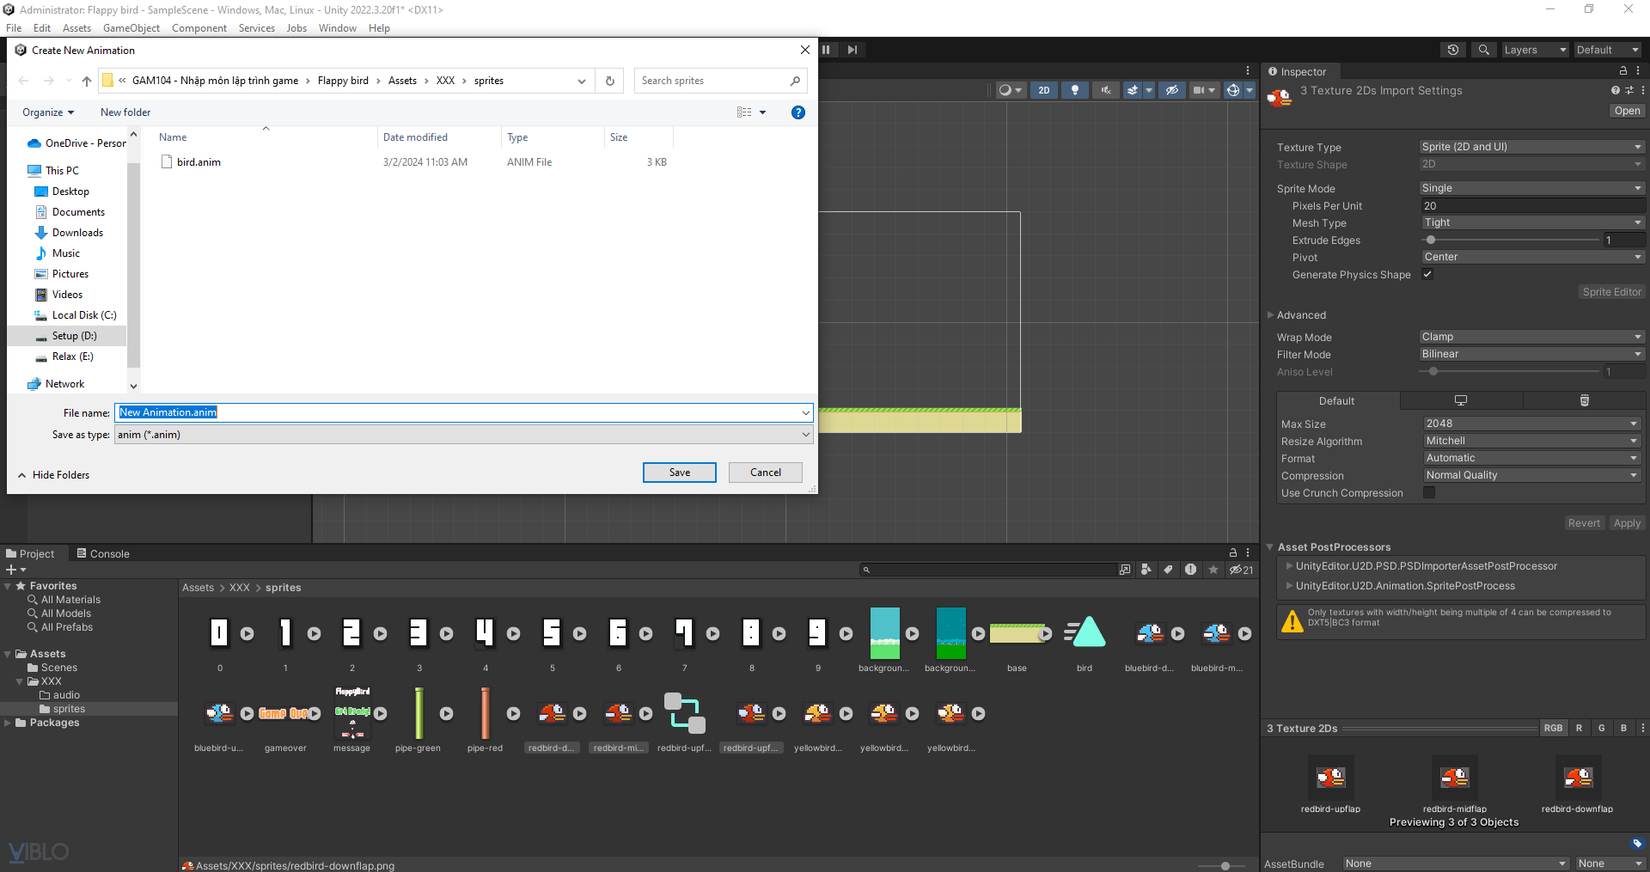Open Inspector presets sliders icon
This screenshot has width=1650, height=872.
1629,90
